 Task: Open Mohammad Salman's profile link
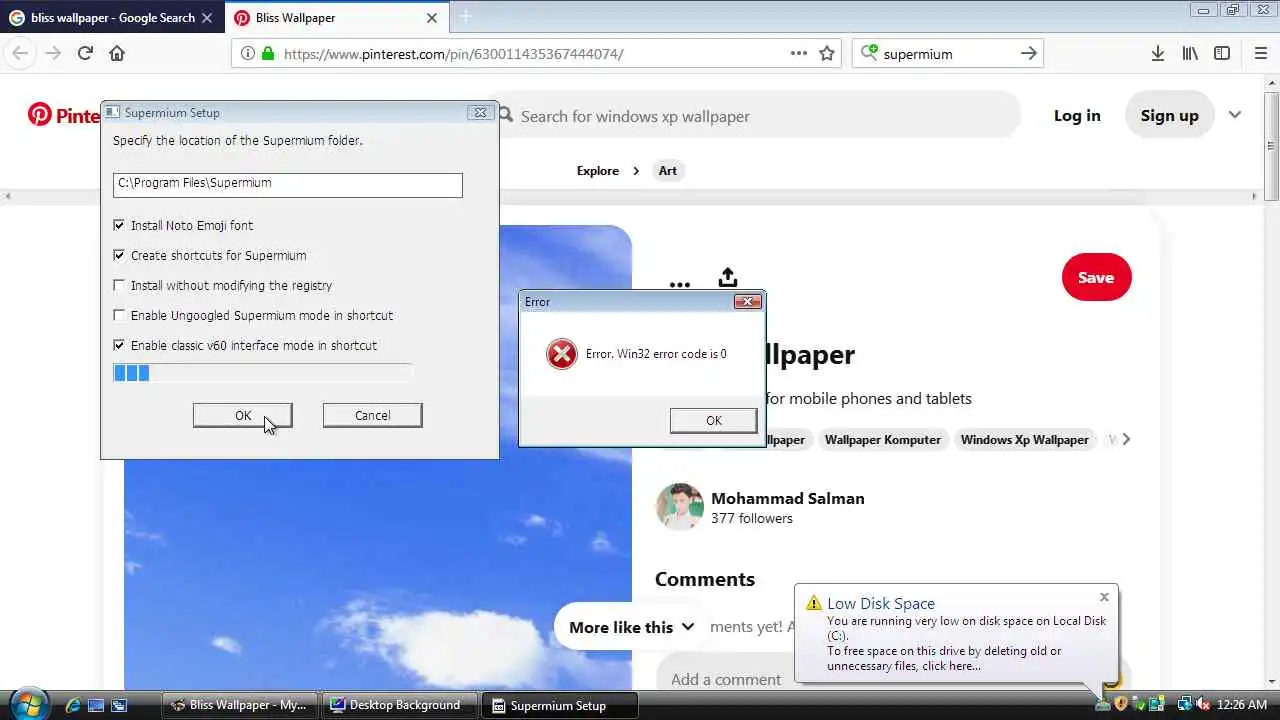788,498
